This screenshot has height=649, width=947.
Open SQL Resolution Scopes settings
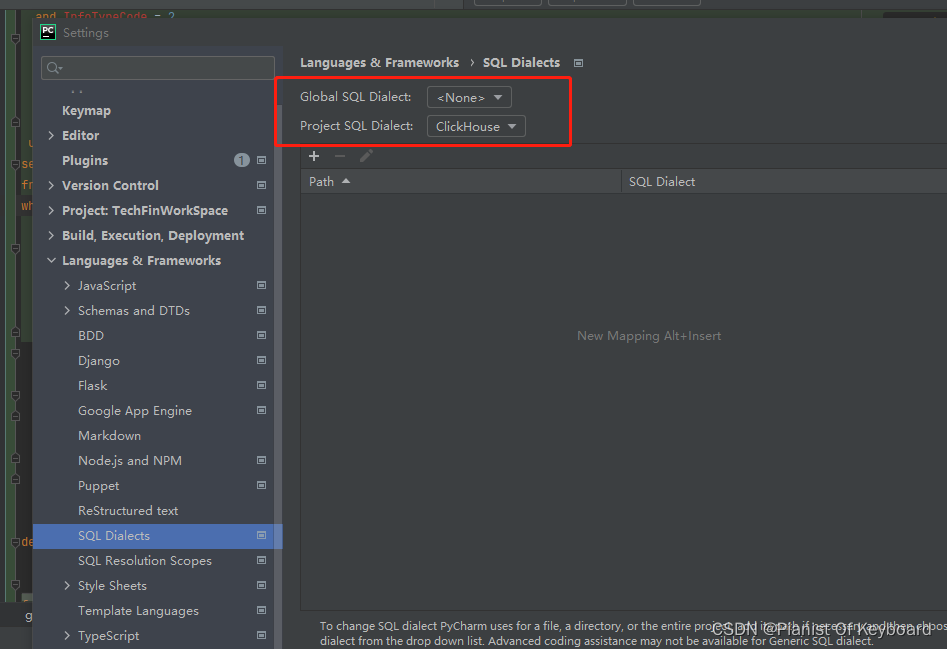pyautogui.click(x=145, y=561)
